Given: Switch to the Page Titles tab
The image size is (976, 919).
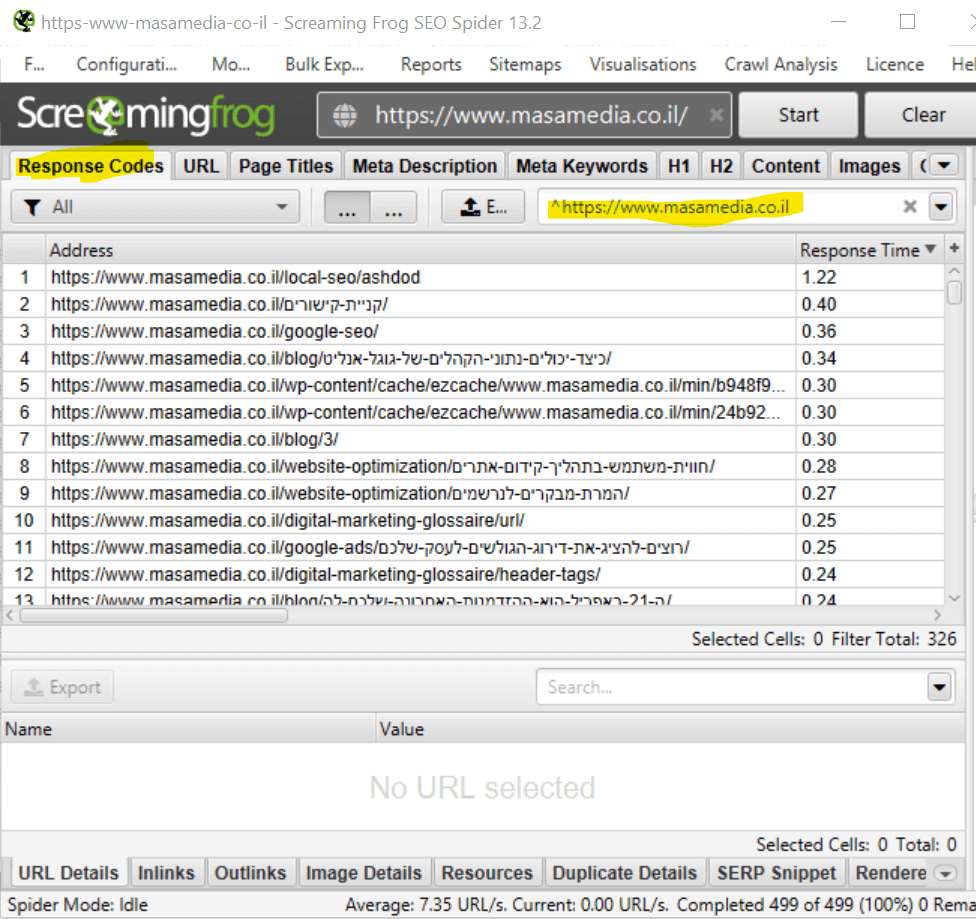Looking at the screenshot, I should click(x=286, y=166).
